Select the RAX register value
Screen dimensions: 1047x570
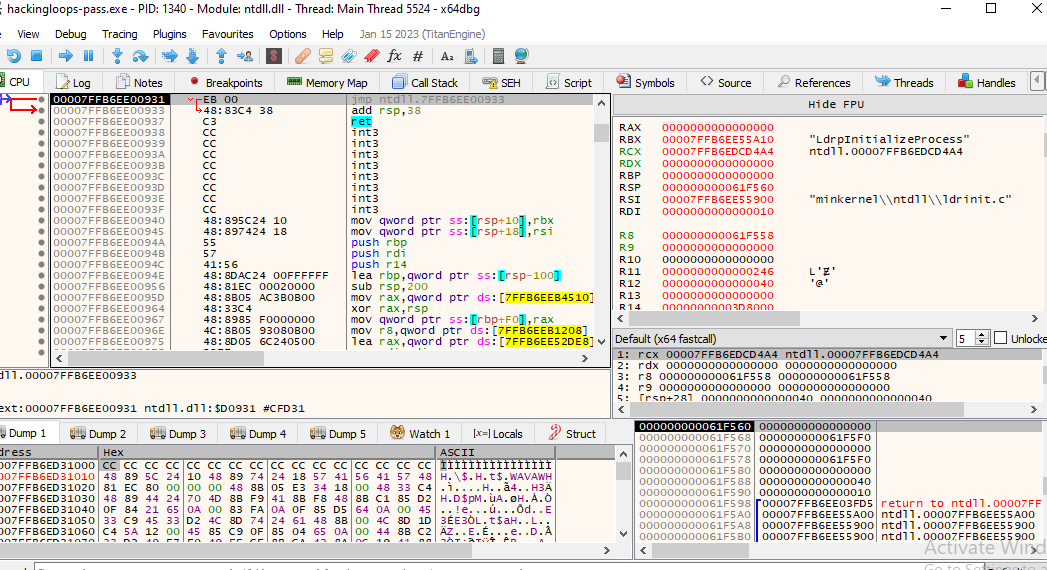(x=717, y=128)
